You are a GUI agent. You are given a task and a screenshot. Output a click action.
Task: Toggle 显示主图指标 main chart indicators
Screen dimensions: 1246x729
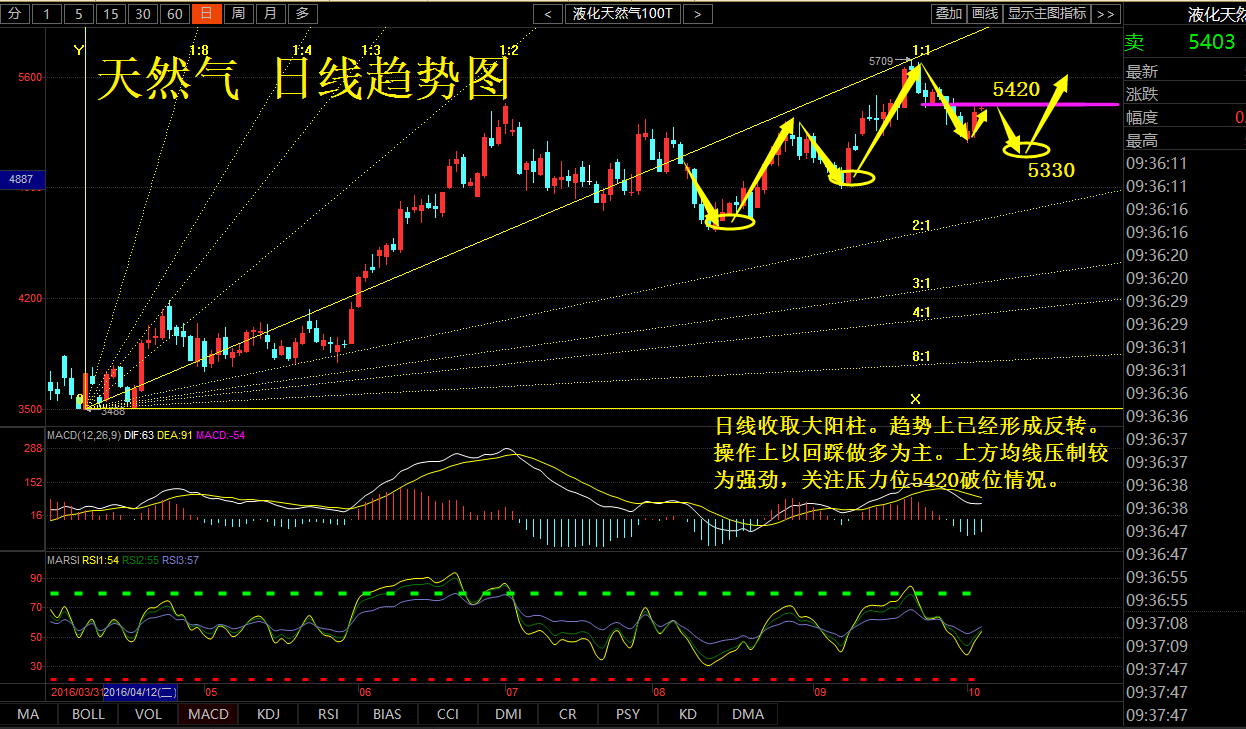(x=1046, y=13)
